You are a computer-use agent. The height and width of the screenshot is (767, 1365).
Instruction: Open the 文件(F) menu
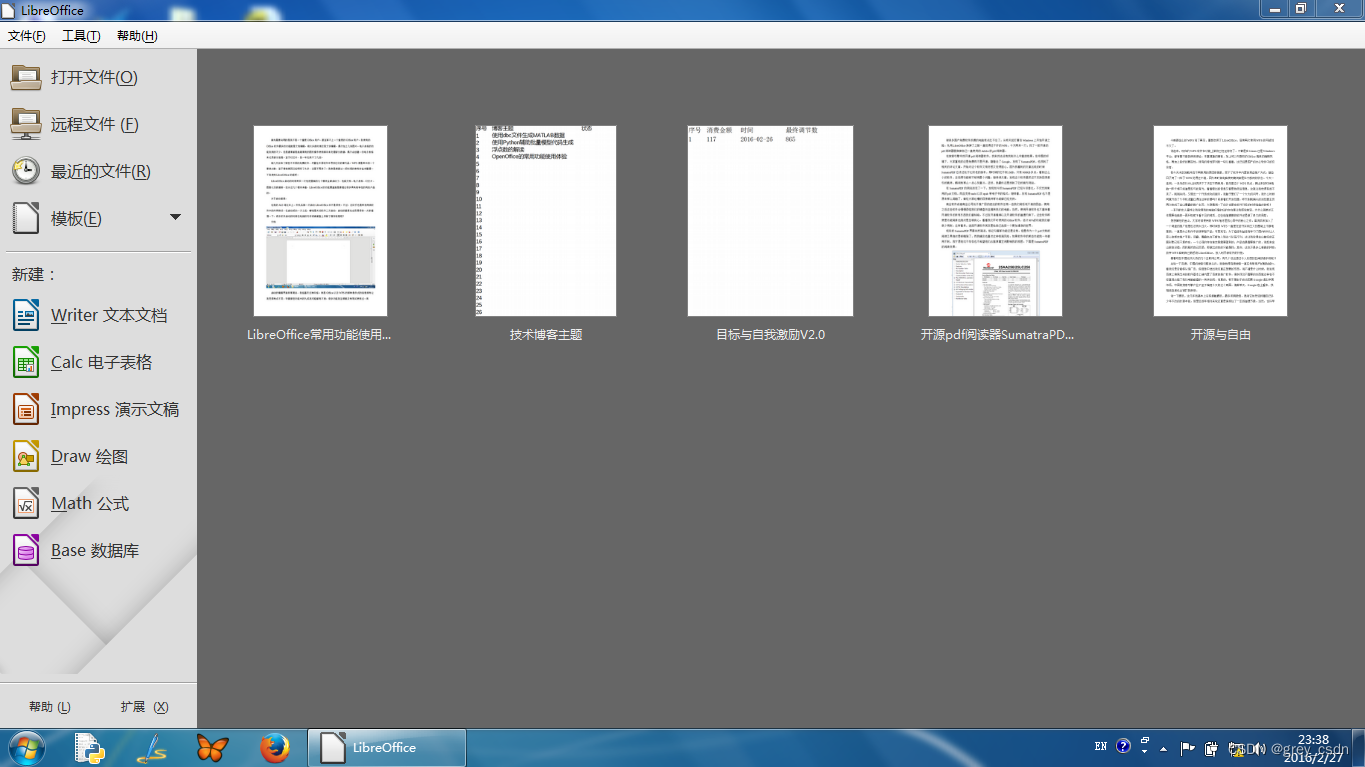tap(27, 36)
